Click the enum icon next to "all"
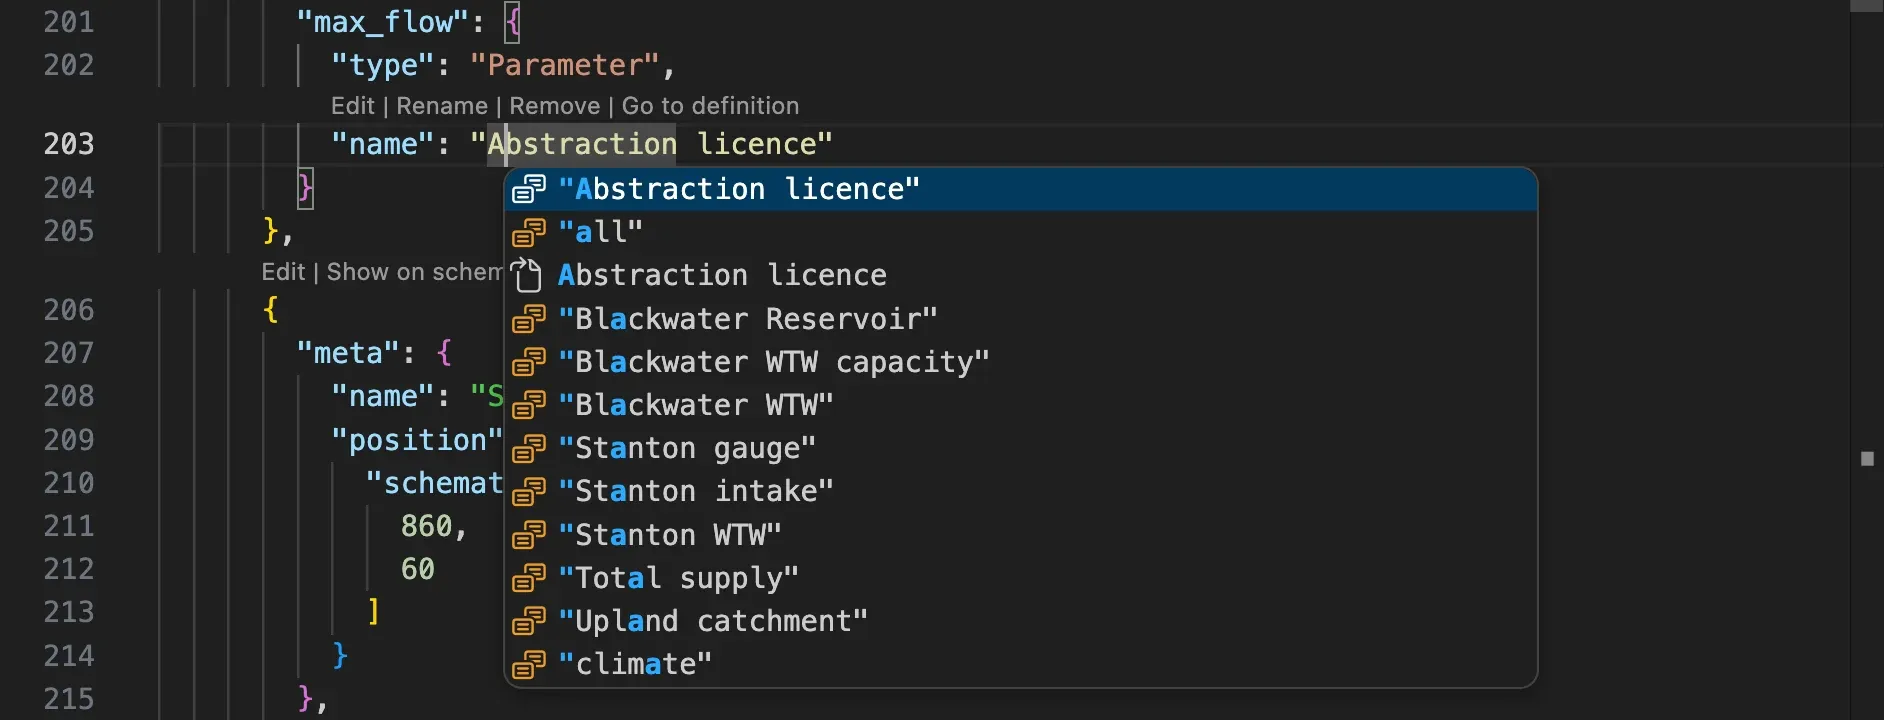The width and height of the screenshot is (1884, 720). point(529,232)
